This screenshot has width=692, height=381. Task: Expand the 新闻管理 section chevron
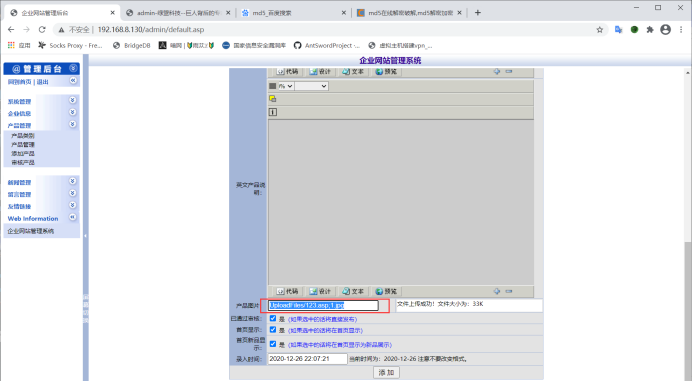(72, 181)
